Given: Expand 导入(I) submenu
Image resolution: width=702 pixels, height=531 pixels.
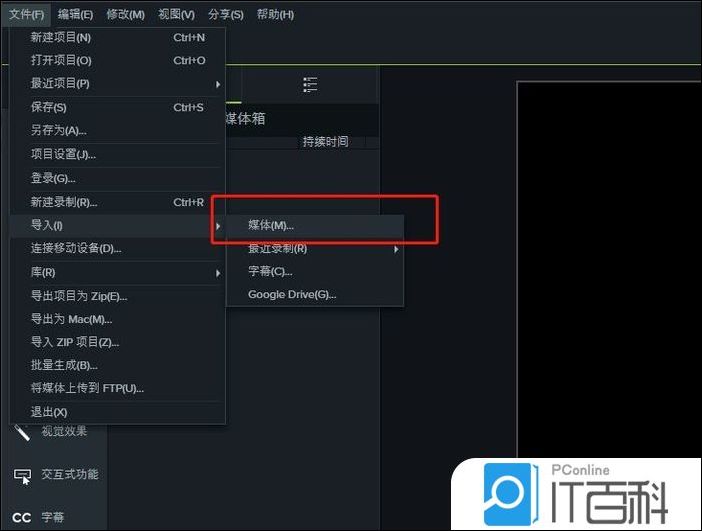Looking at the screenshot, I should (x=117, y=225).
